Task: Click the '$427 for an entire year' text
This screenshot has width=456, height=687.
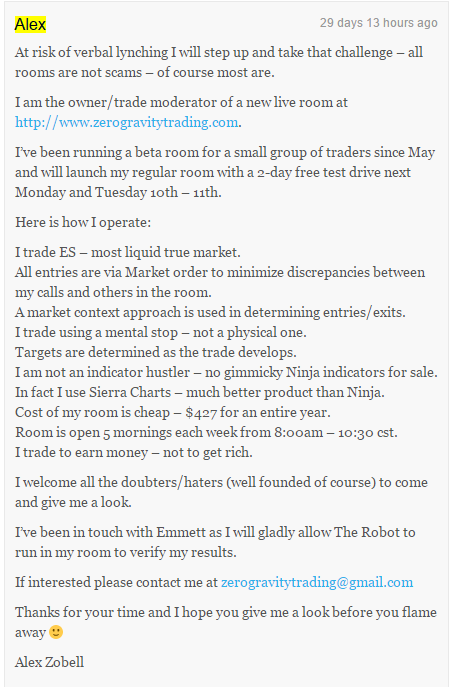Action: click(258, 412)
